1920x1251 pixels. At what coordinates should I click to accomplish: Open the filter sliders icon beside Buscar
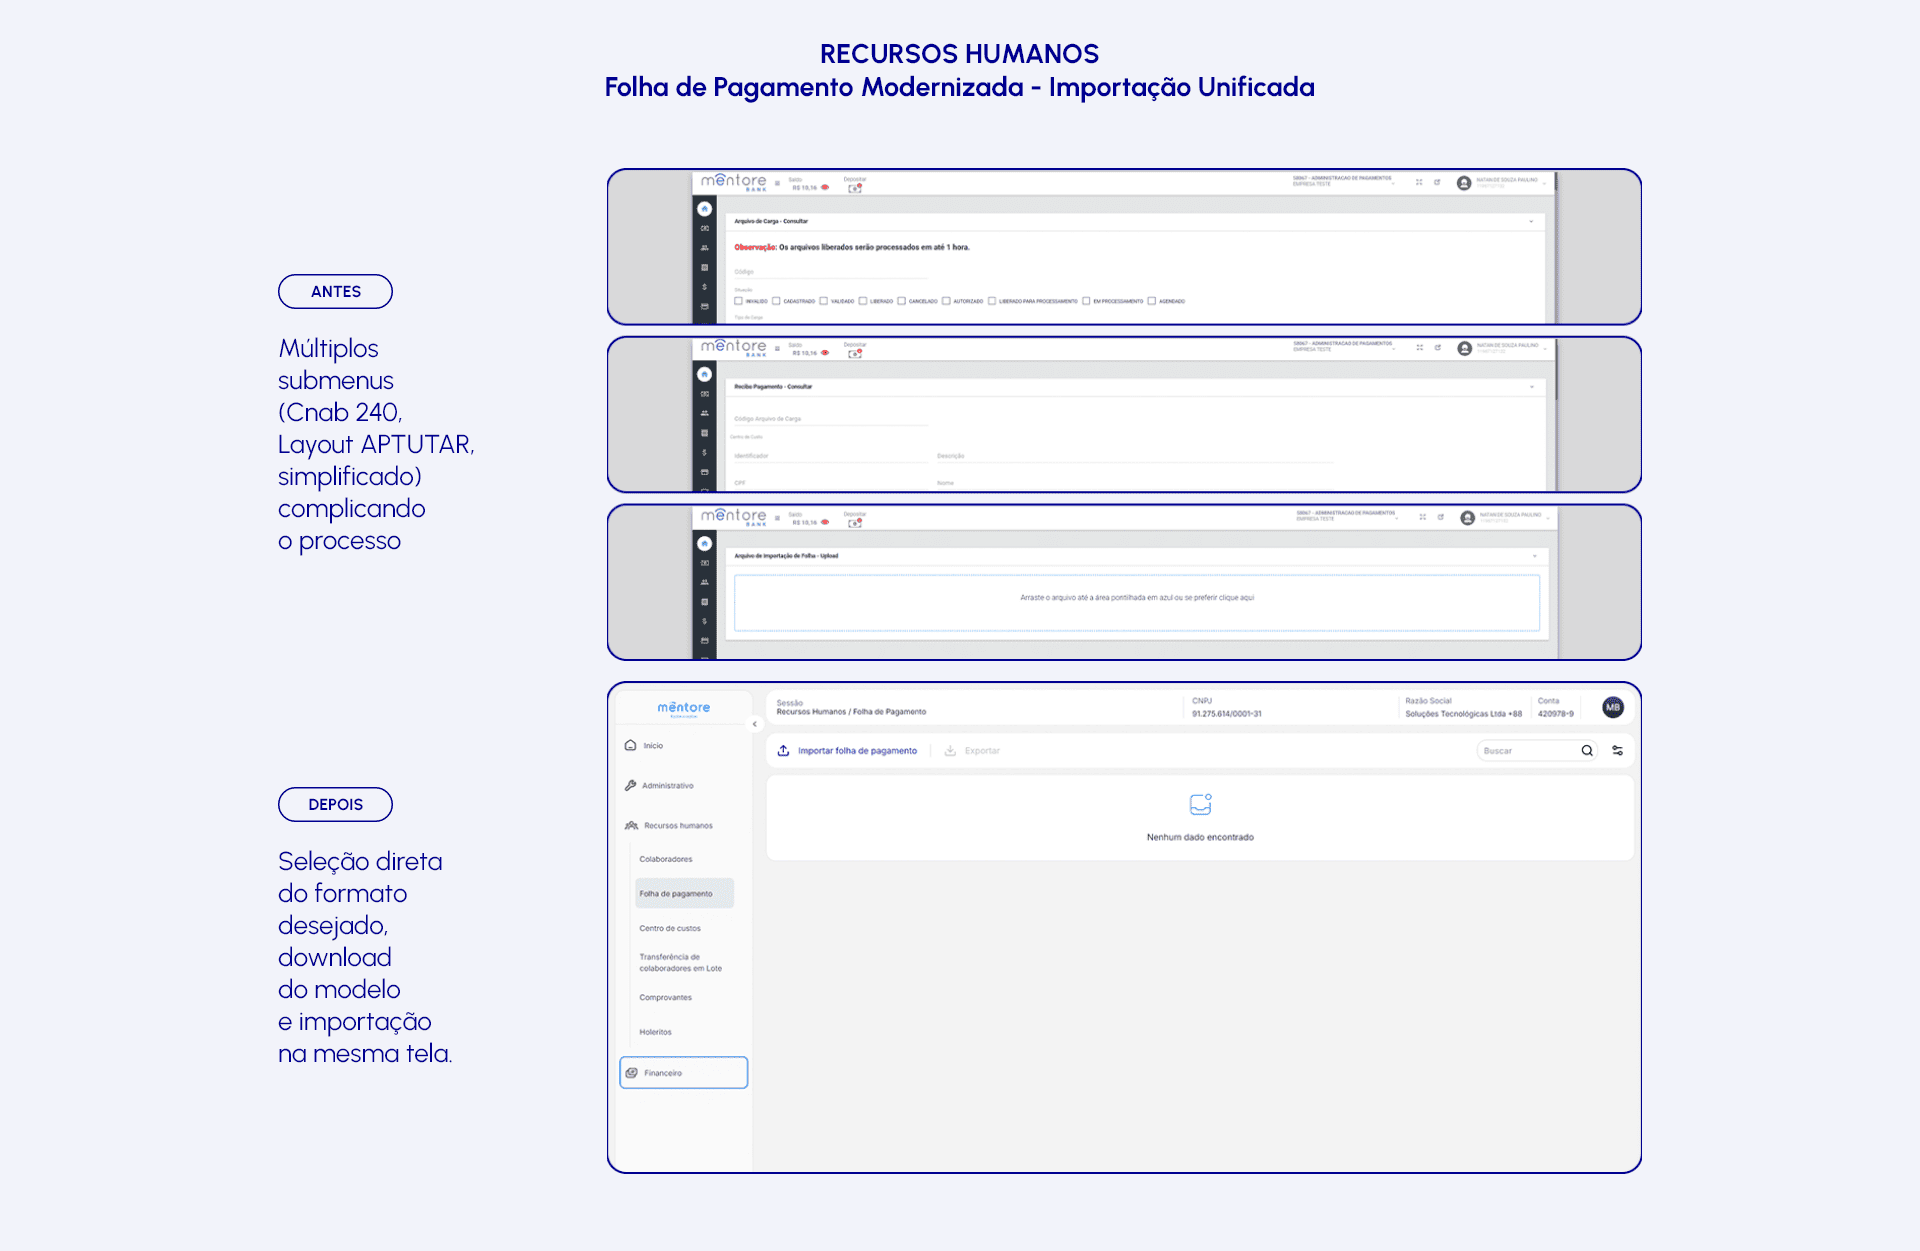[x=1617, y=750]
